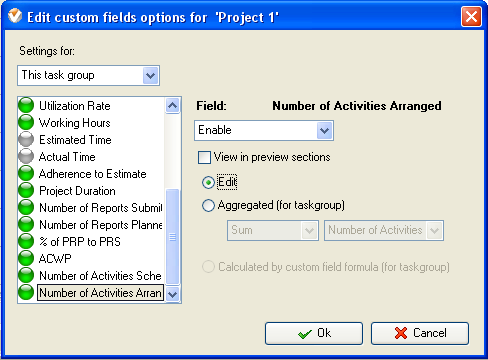Click green icon next to ACWP
The width and height of the screenshot is (488, 360).
(26, 258)
